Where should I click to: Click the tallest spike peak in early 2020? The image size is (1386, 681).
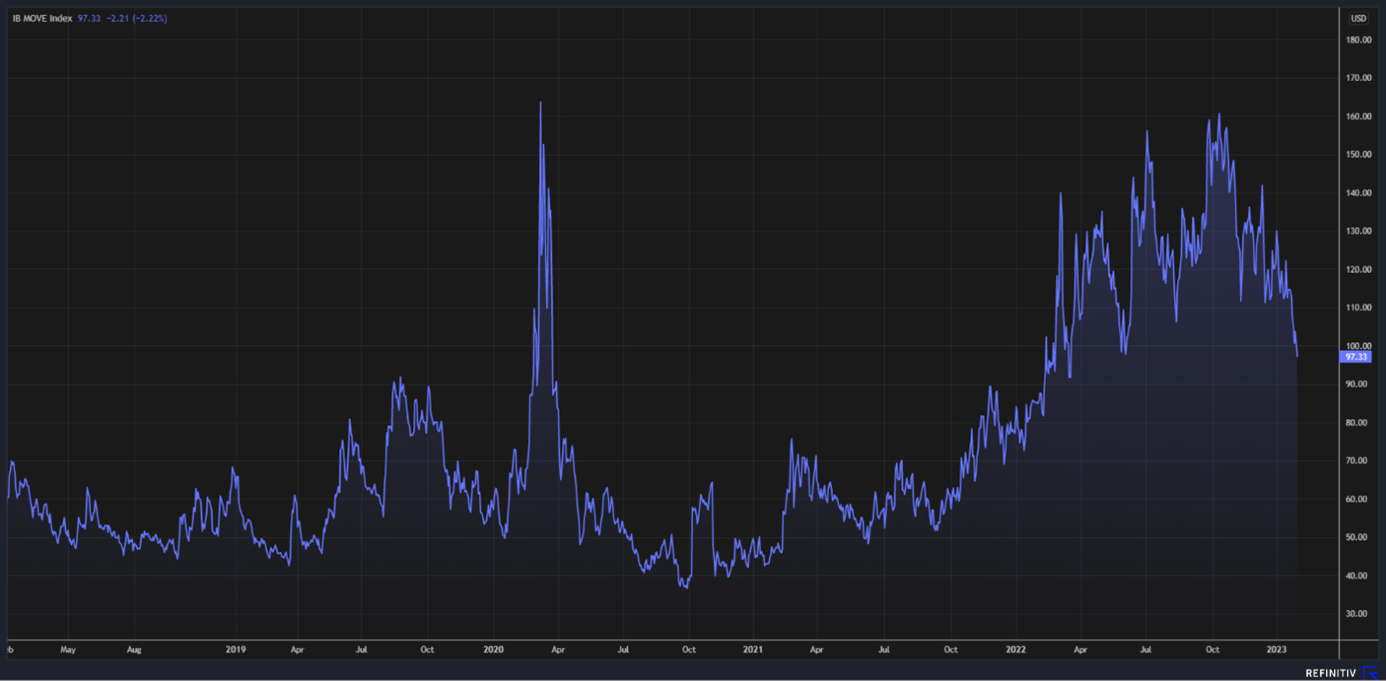[540, 103]
